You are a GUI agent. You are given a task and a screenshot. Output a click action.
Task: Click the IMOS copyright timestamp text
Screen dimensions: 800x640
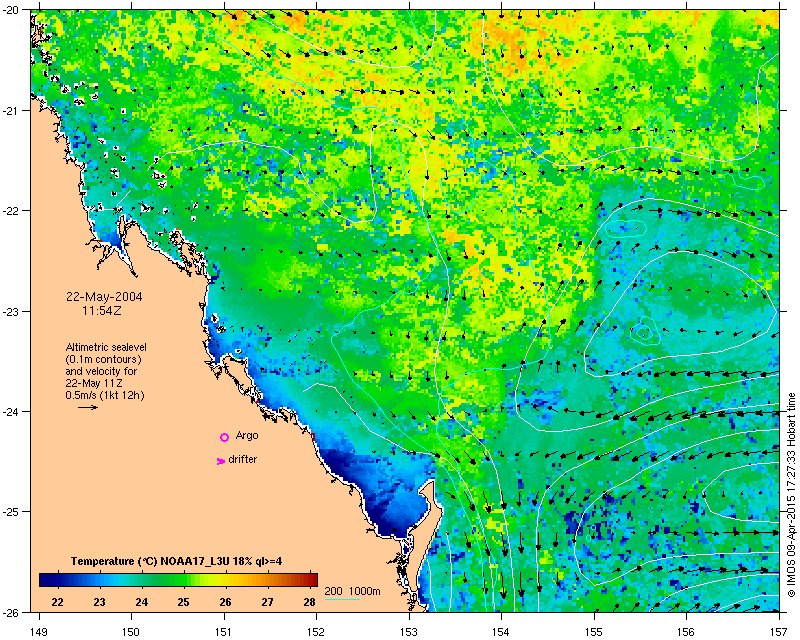tap(791, 495)
